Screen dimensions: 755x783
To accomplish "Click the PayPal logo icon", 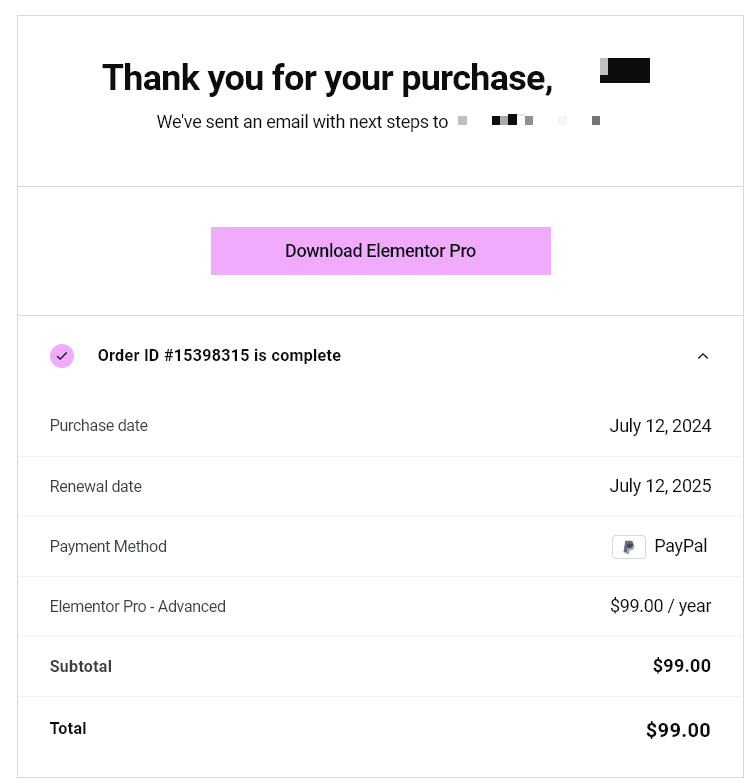I will click(629, 547).
